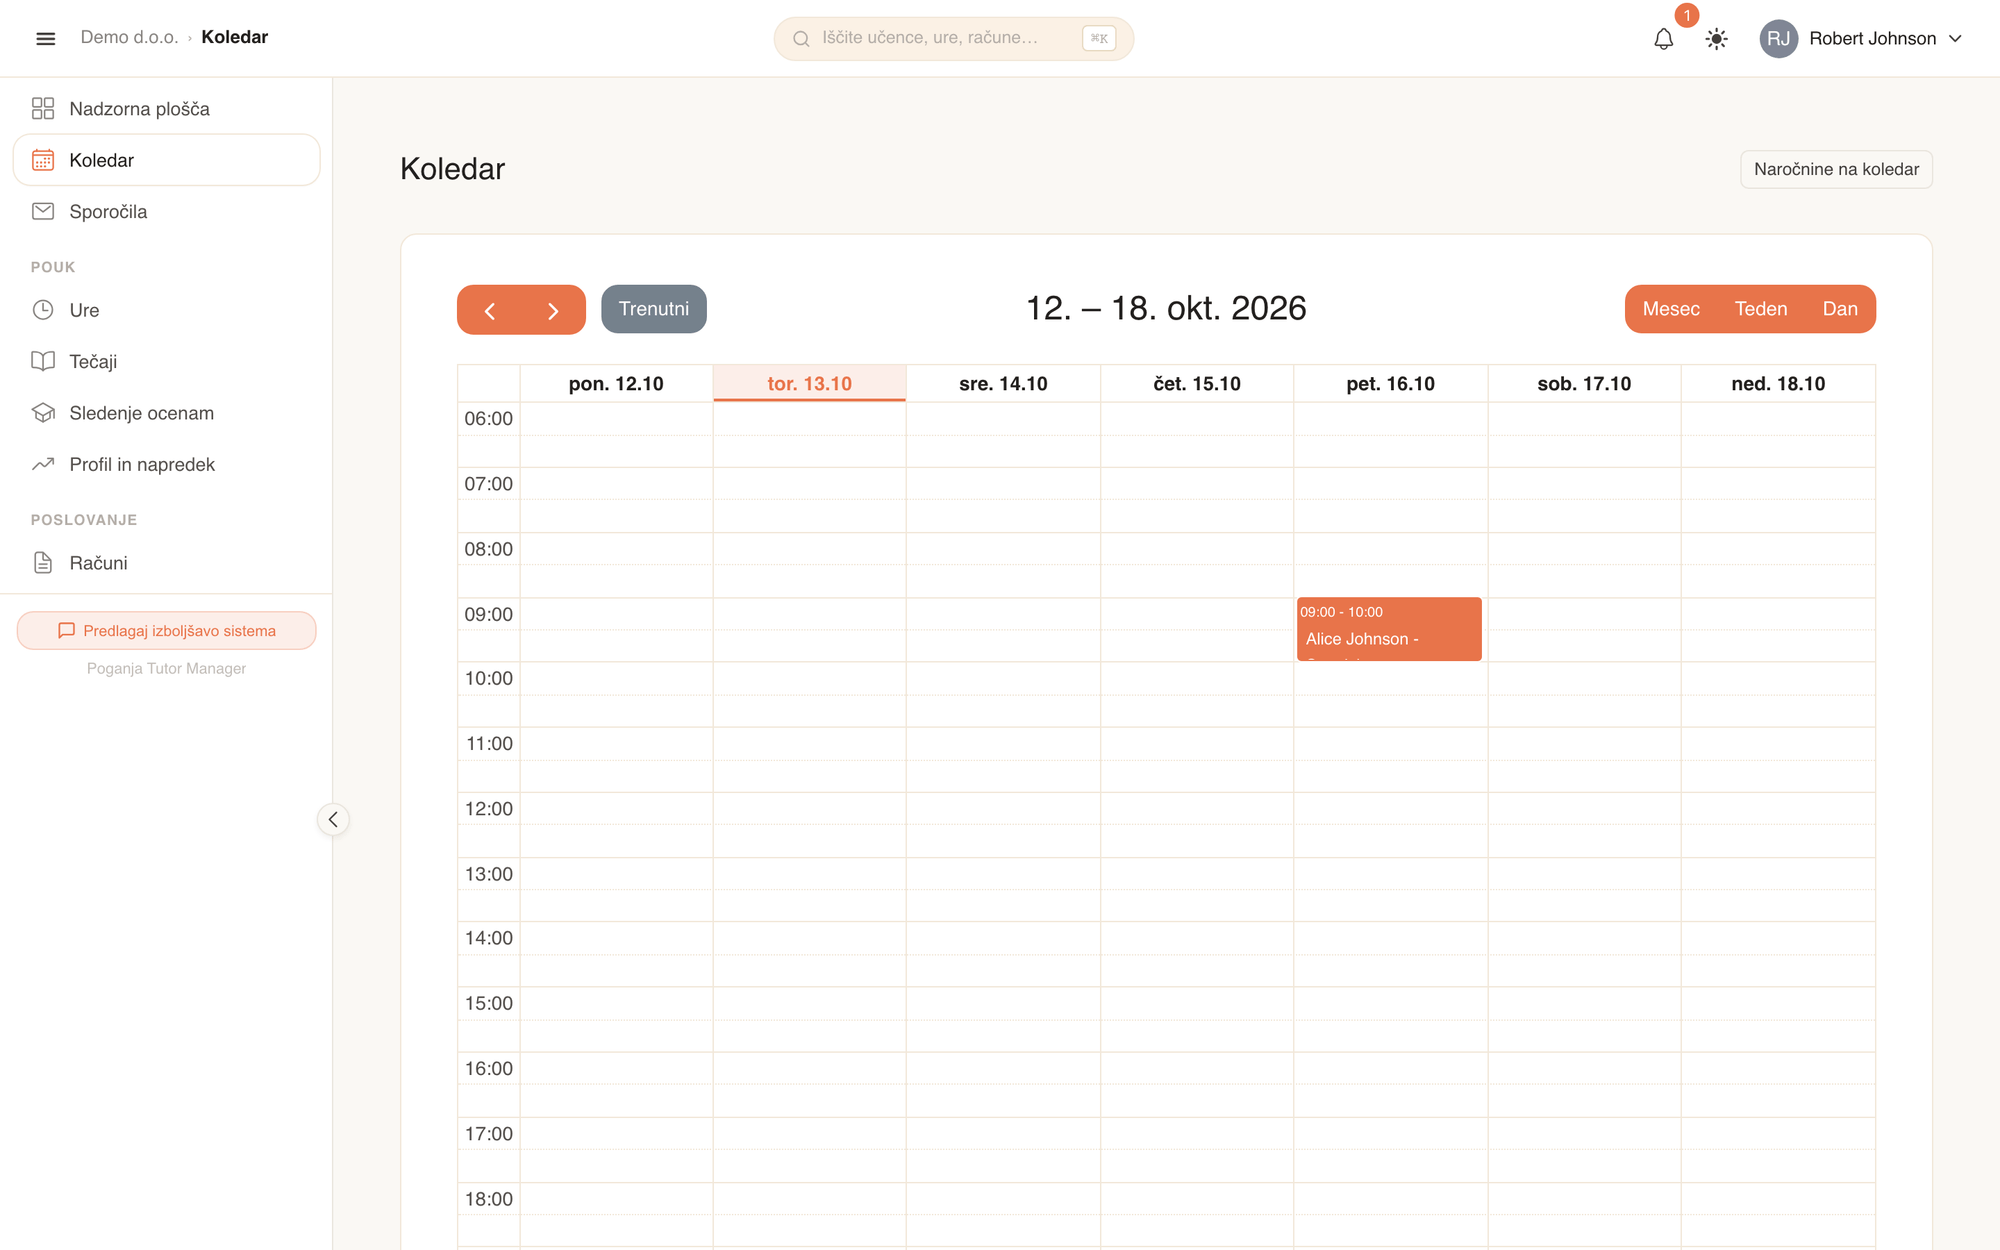This screenshot has height=1250, width=2000.
Task: Go to the next week
Action: [553, 310]
